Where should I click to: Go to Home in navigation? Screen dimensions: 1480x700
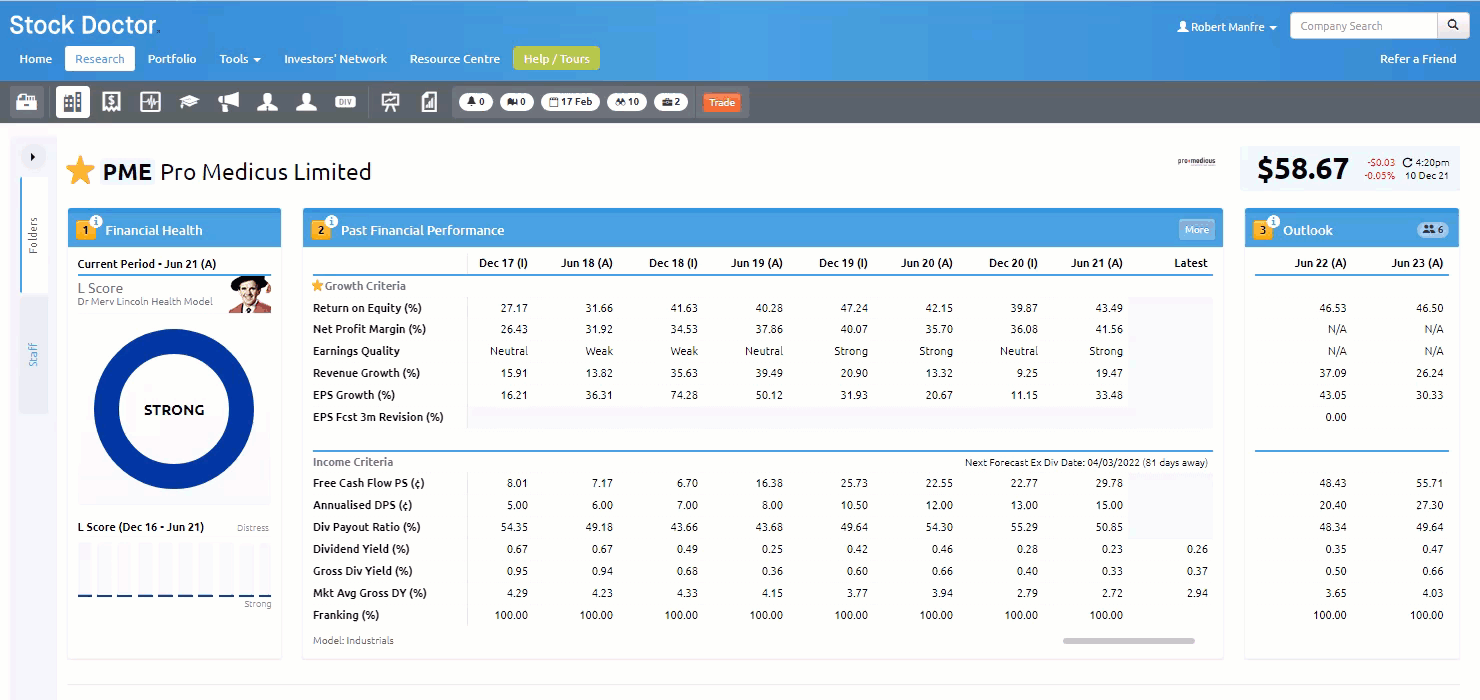(36, 59)
